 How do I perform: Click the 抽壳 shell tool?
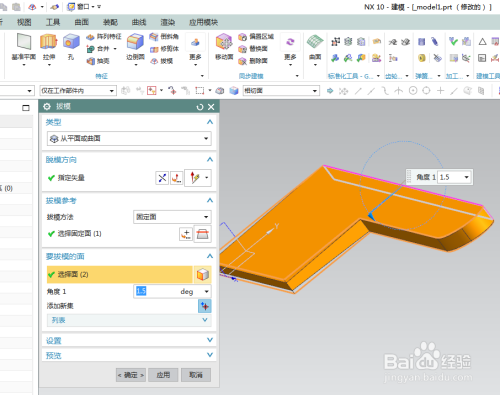pyautogui.click(x=98, y=61)
